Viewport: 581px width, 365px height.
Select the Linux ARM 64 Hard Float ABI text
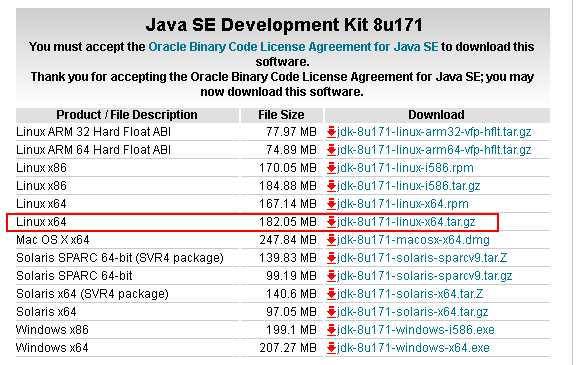(93, 150)
